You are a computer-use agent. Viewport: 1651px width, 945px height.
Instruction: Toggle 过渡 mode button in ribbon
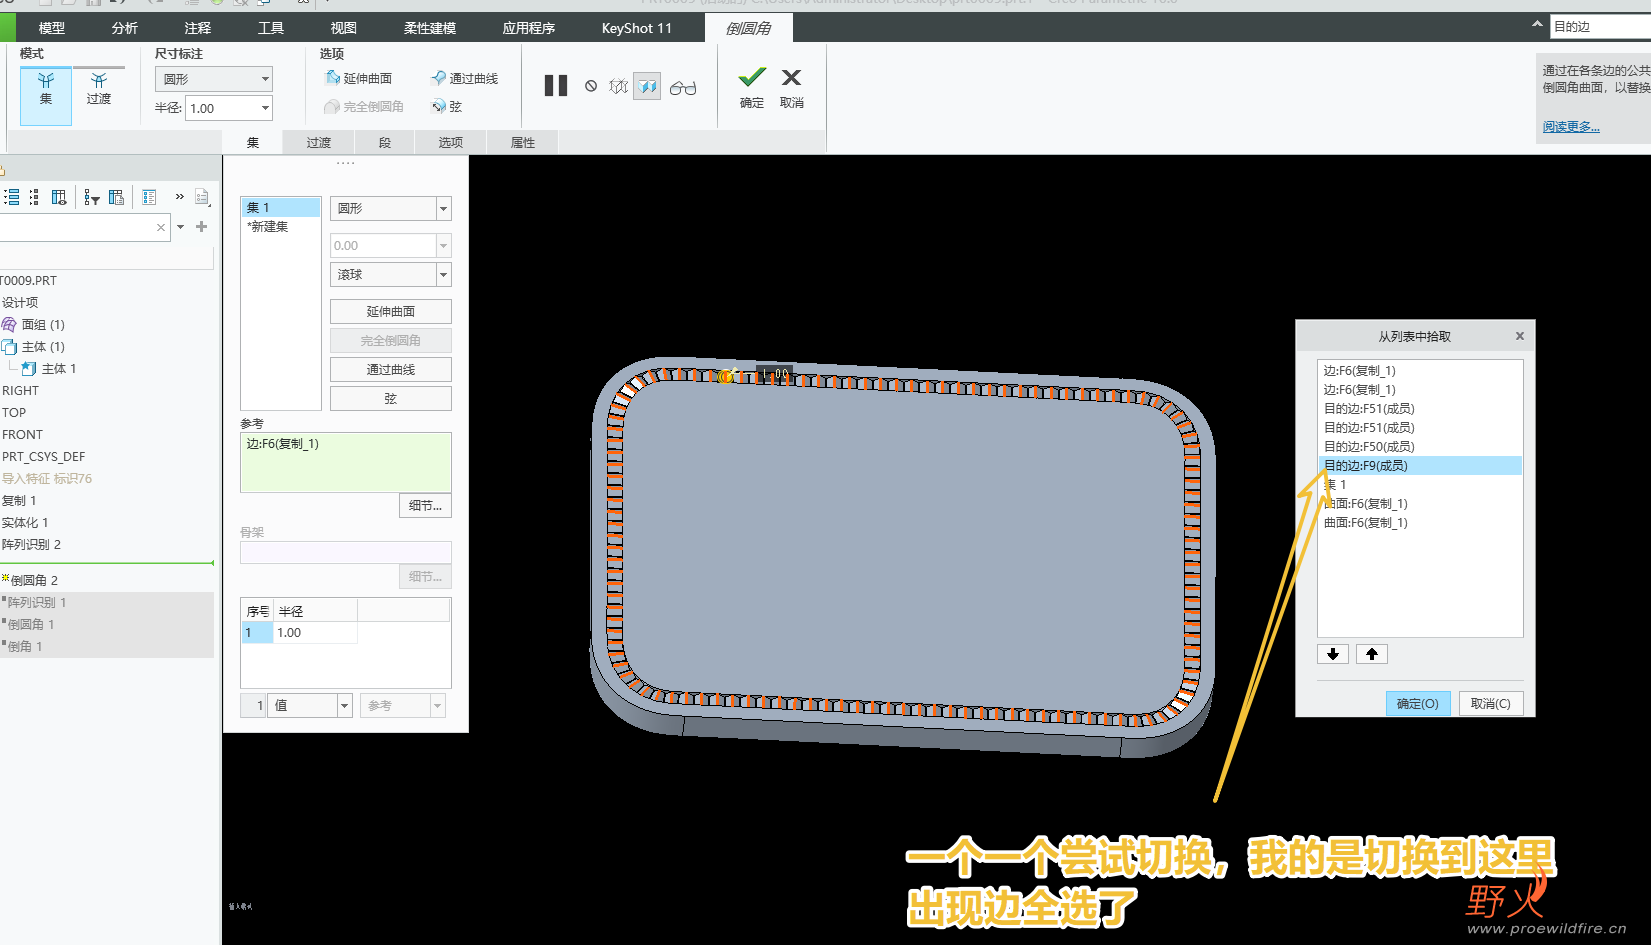click(x=98, y=89)
